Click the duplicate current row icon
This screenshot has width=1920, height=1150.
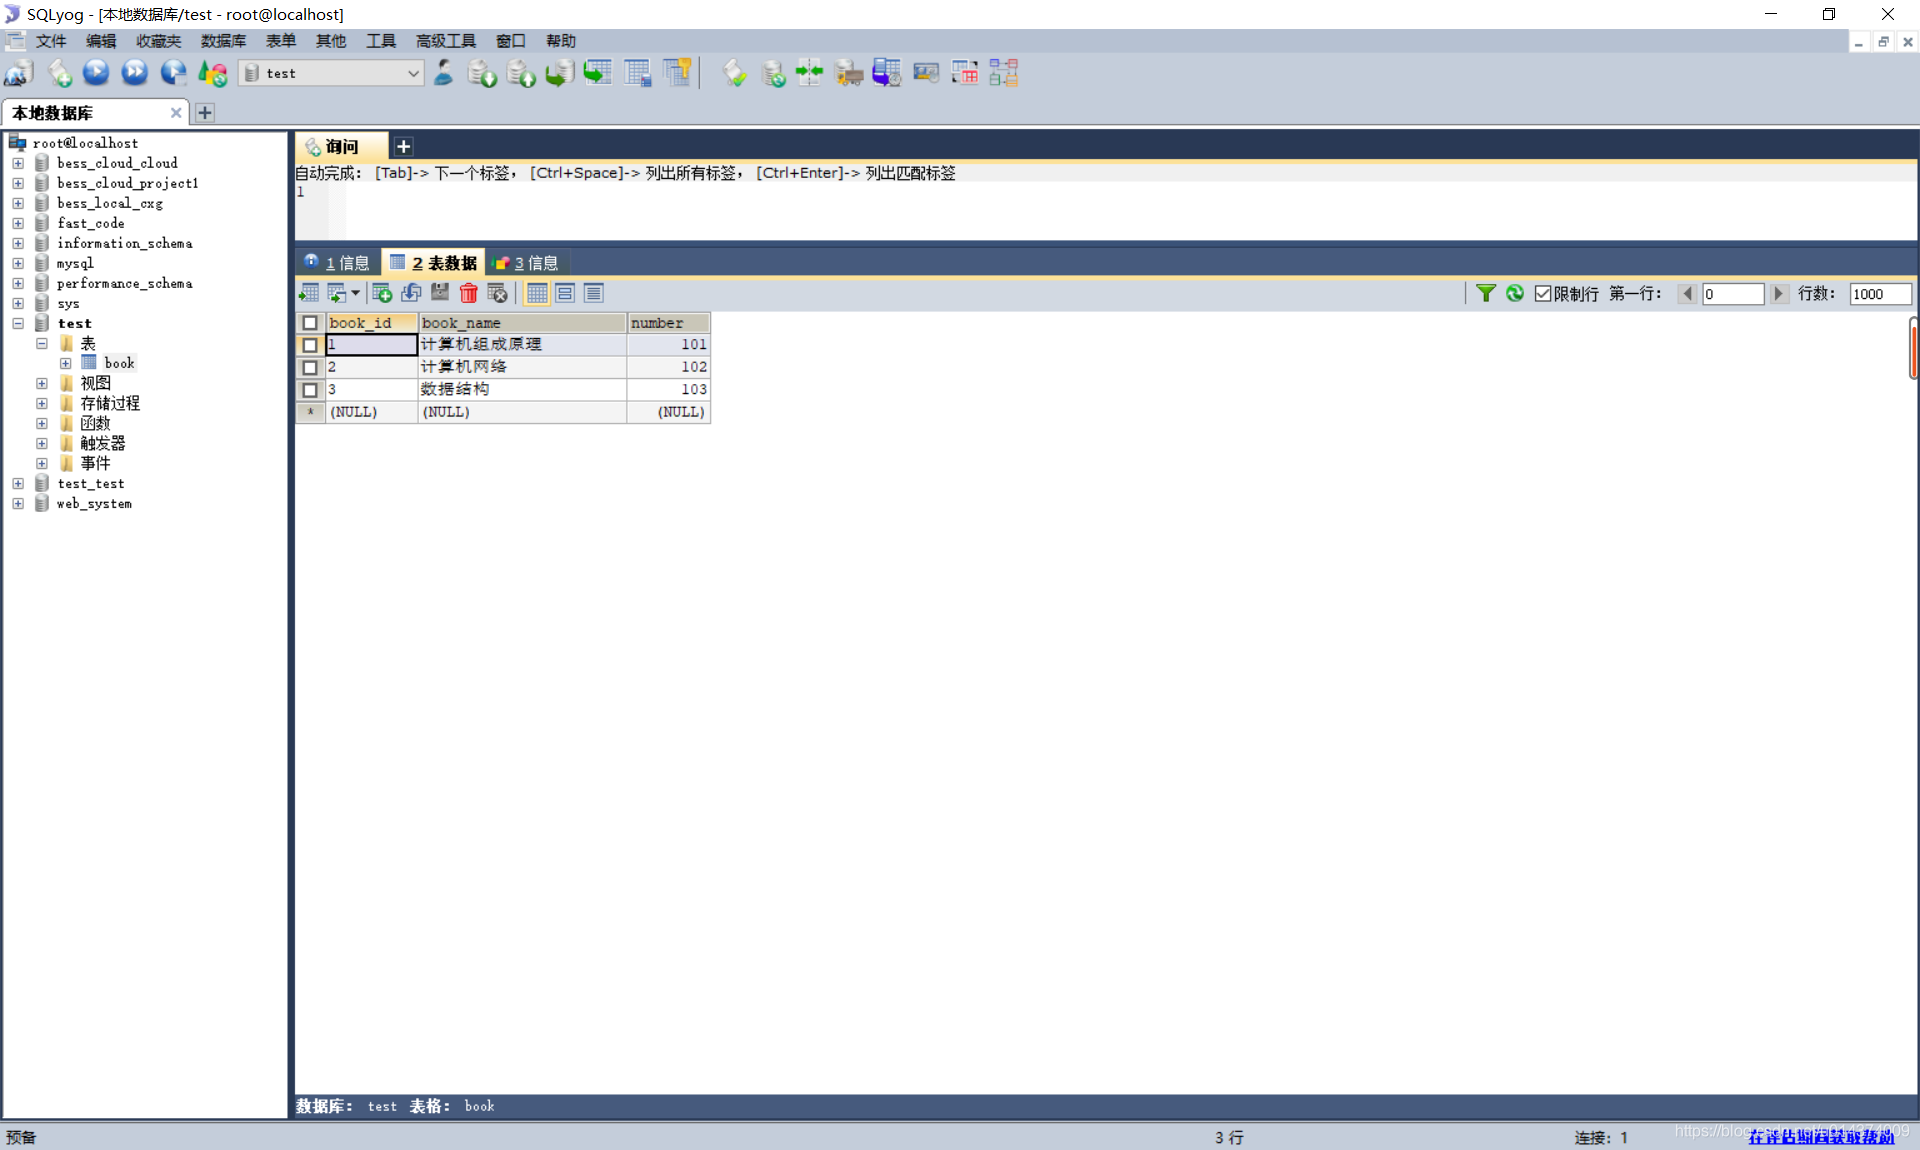pyautogui.click(x=411, y=293)
